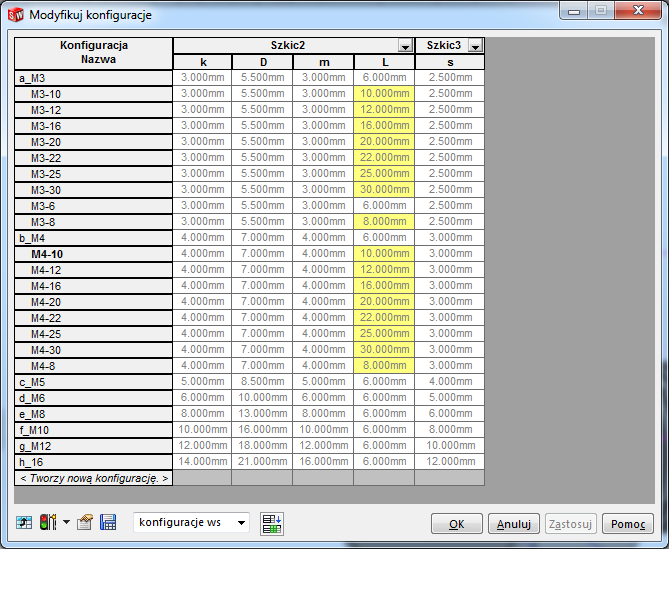Click the yellow 22.000mm L cell for M3-22
This screenshot has height=600, width=669.
coord(384,157)
